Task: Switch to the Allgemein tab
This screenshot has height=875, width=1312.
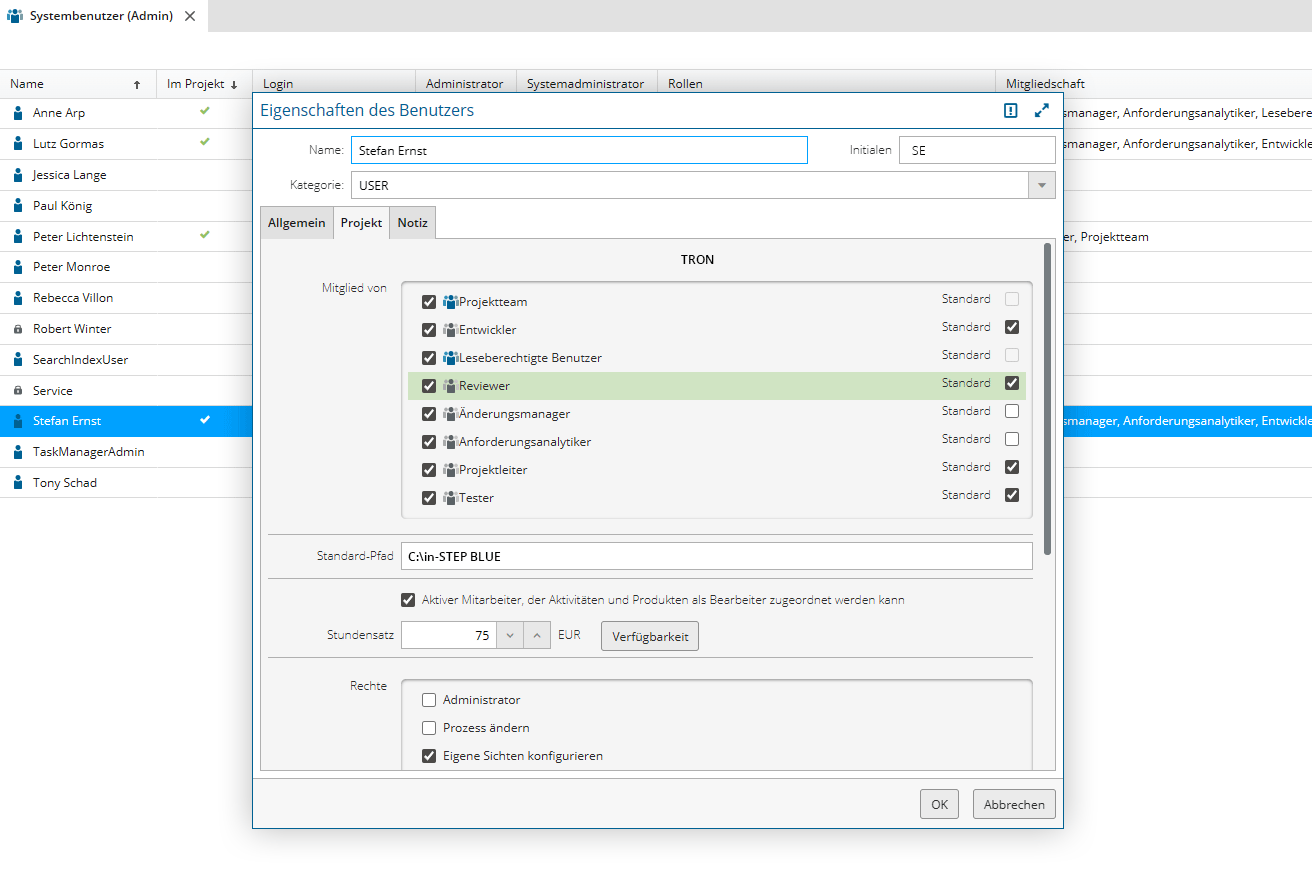Action: 296,223
